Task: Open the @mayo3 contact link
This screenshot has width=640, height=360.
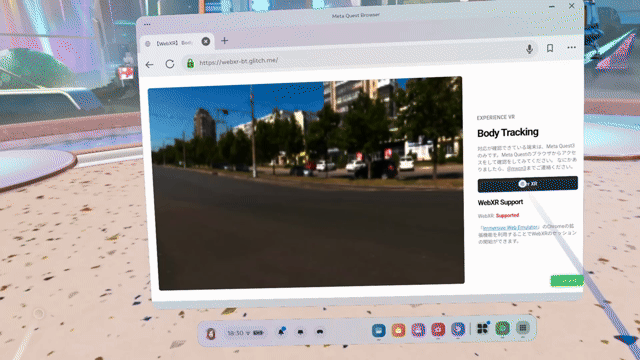Action: [x=516, y=168]
